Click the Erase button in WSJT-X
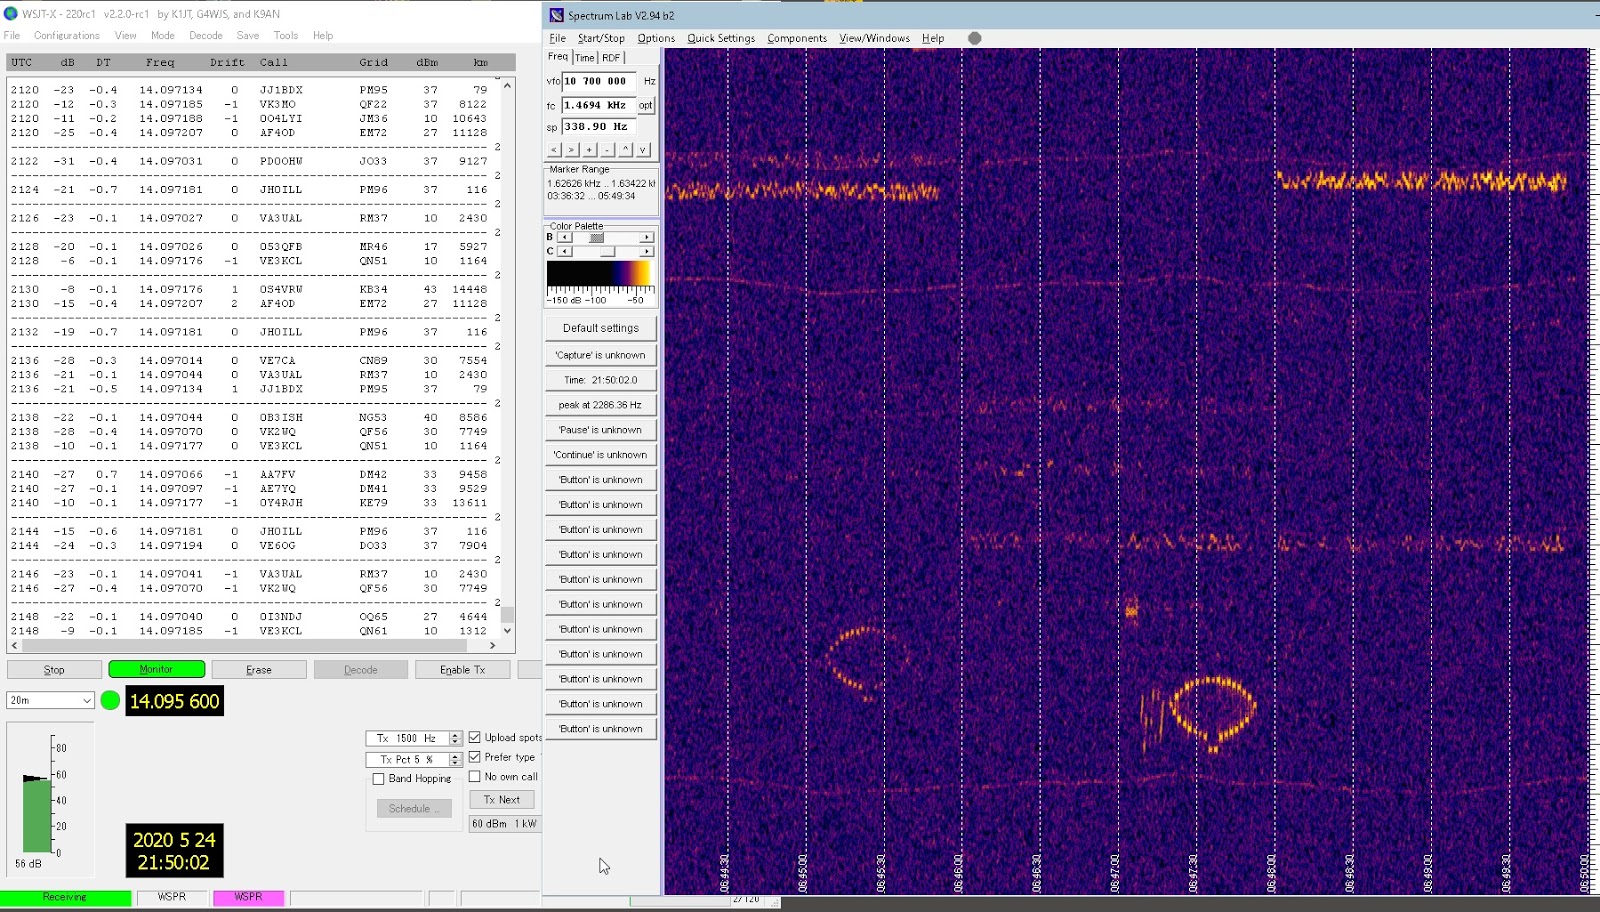The width and height of the screenshot is (1600, 912). (259, 670)
